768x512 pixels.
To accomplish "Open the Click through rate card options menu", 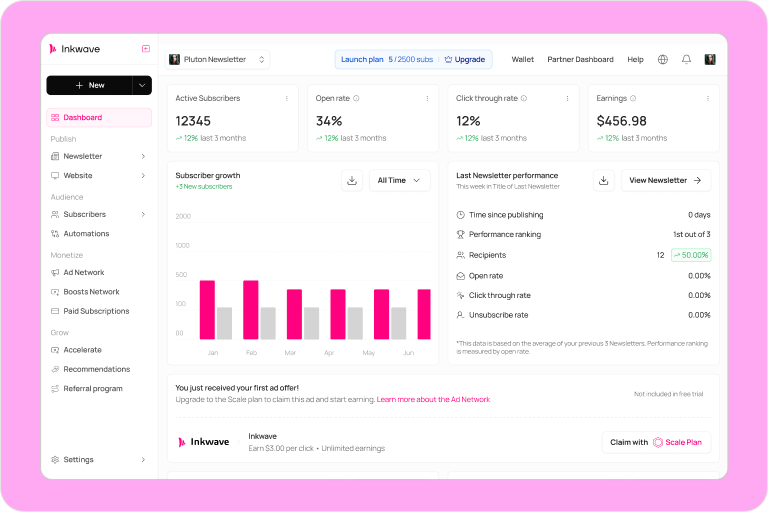I will point(567,98).
